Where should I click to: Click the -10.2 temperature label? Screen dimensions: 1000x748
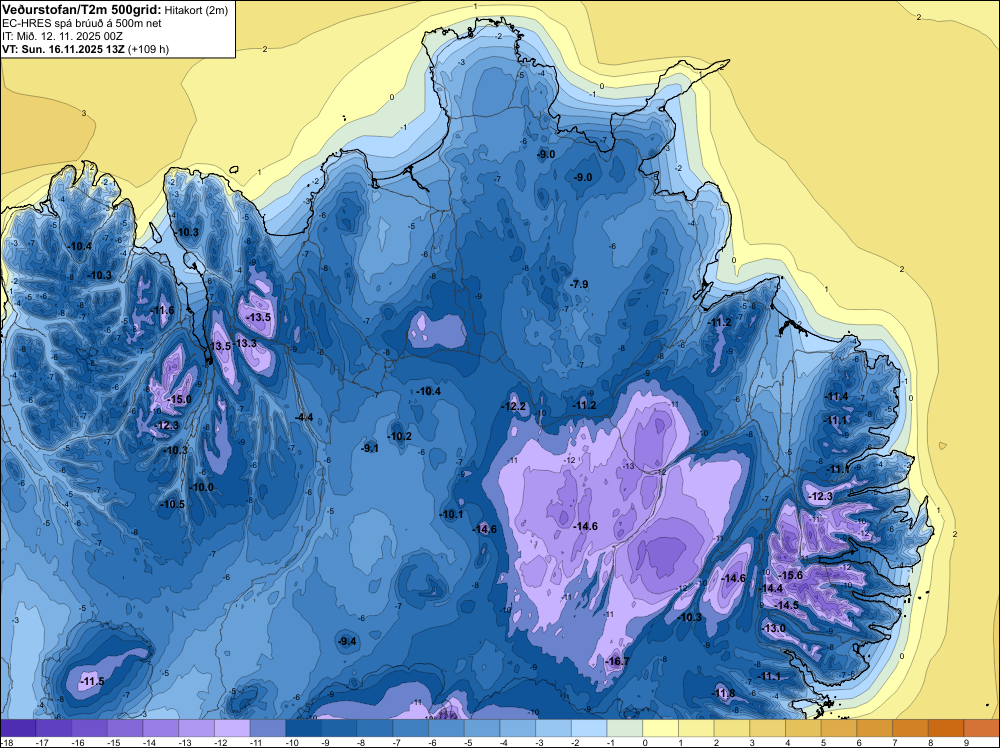coord(400,437)
